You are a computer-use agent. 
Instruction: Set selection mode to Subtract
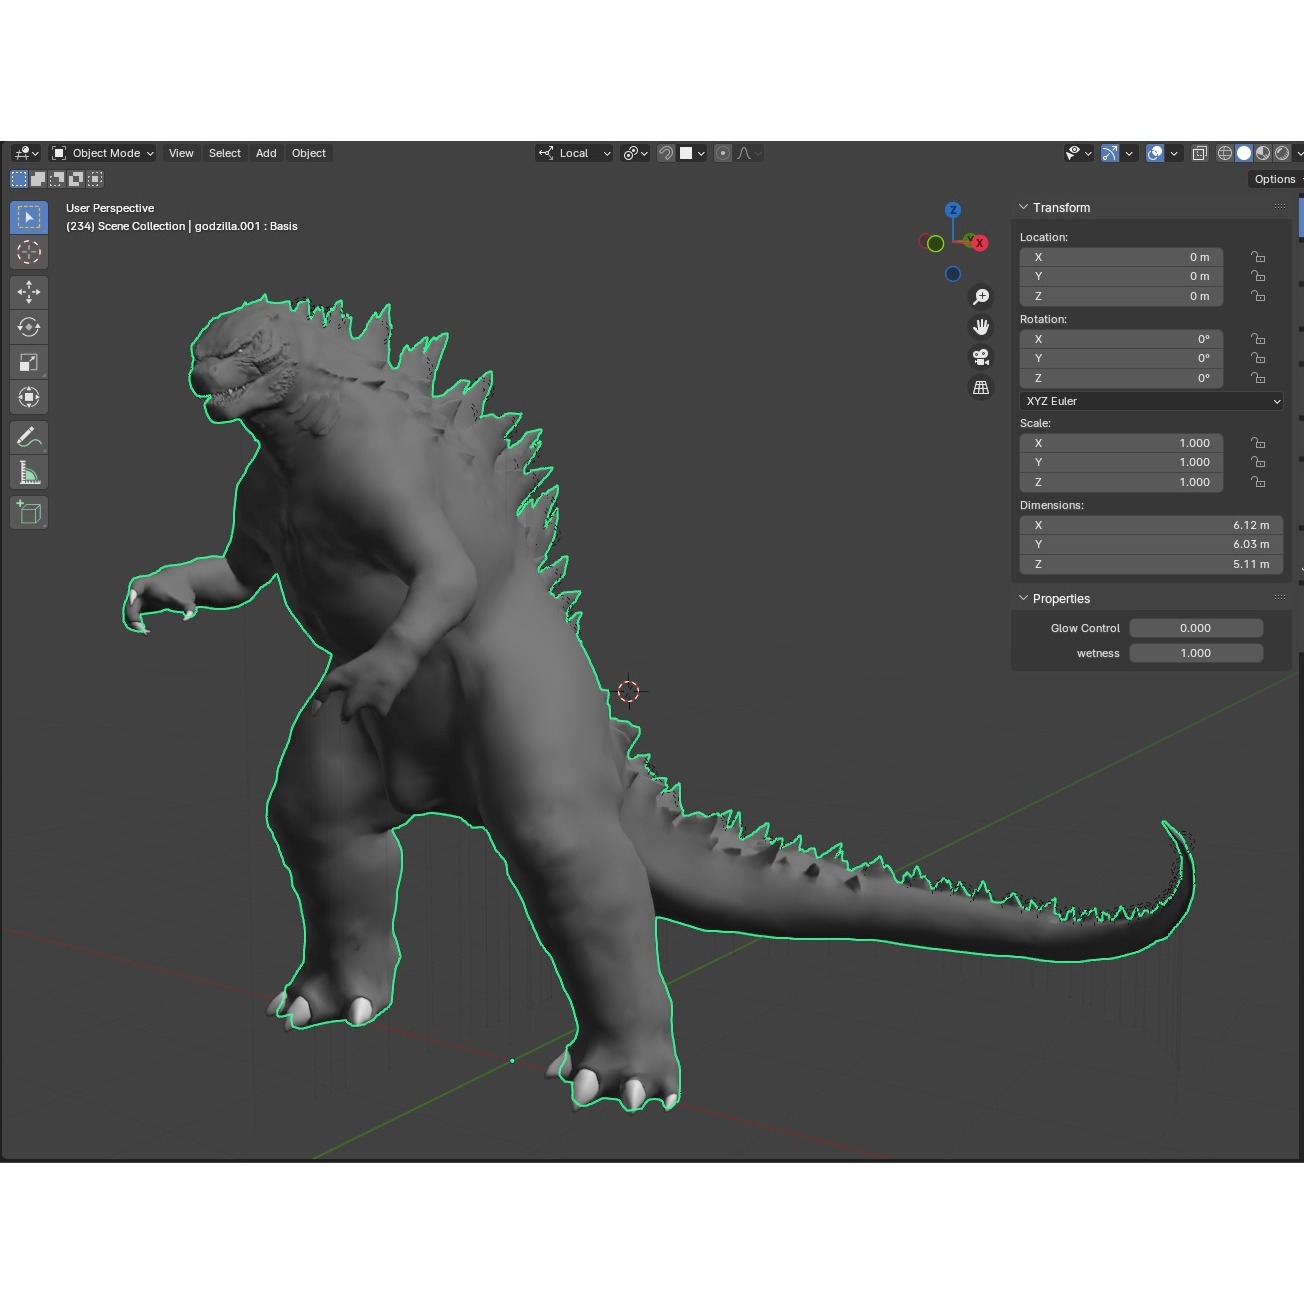(x=57, y=179)
